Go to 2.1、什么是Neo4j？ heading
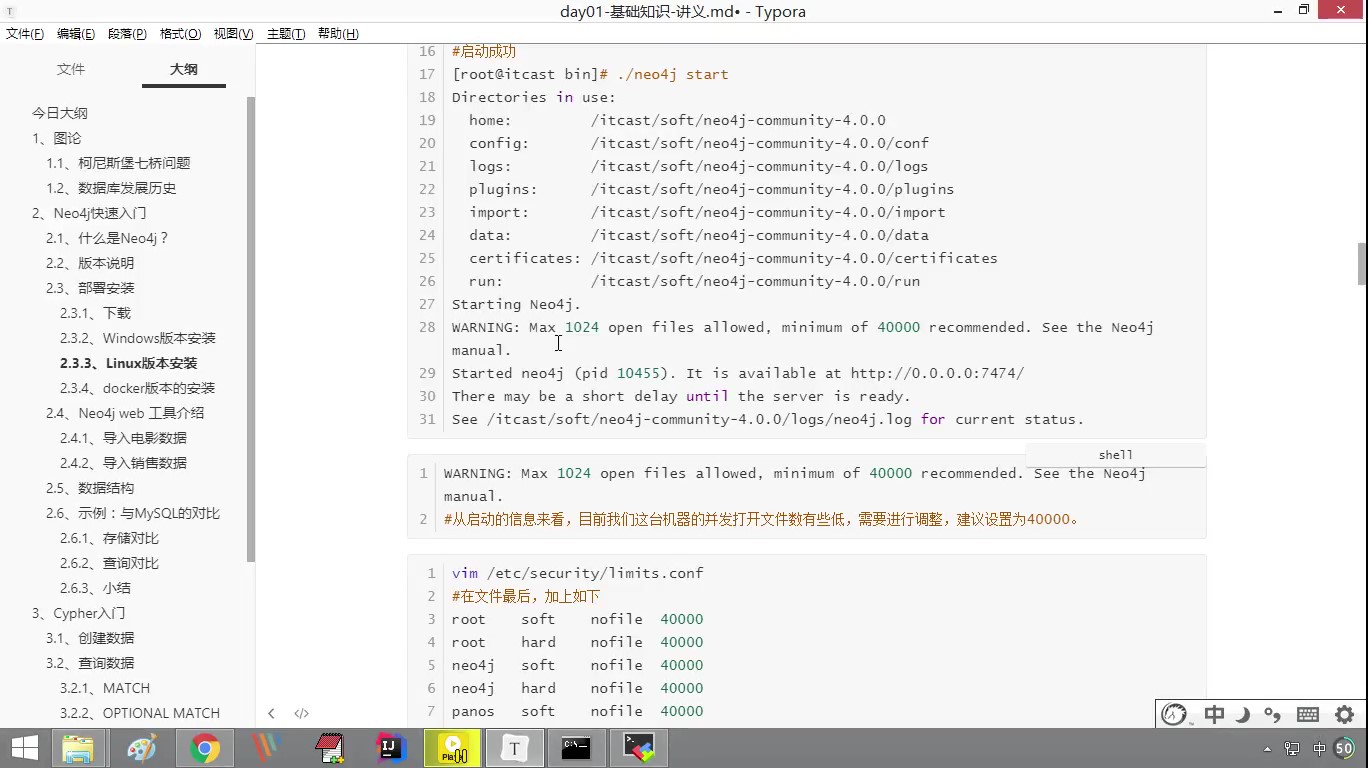 108,238
